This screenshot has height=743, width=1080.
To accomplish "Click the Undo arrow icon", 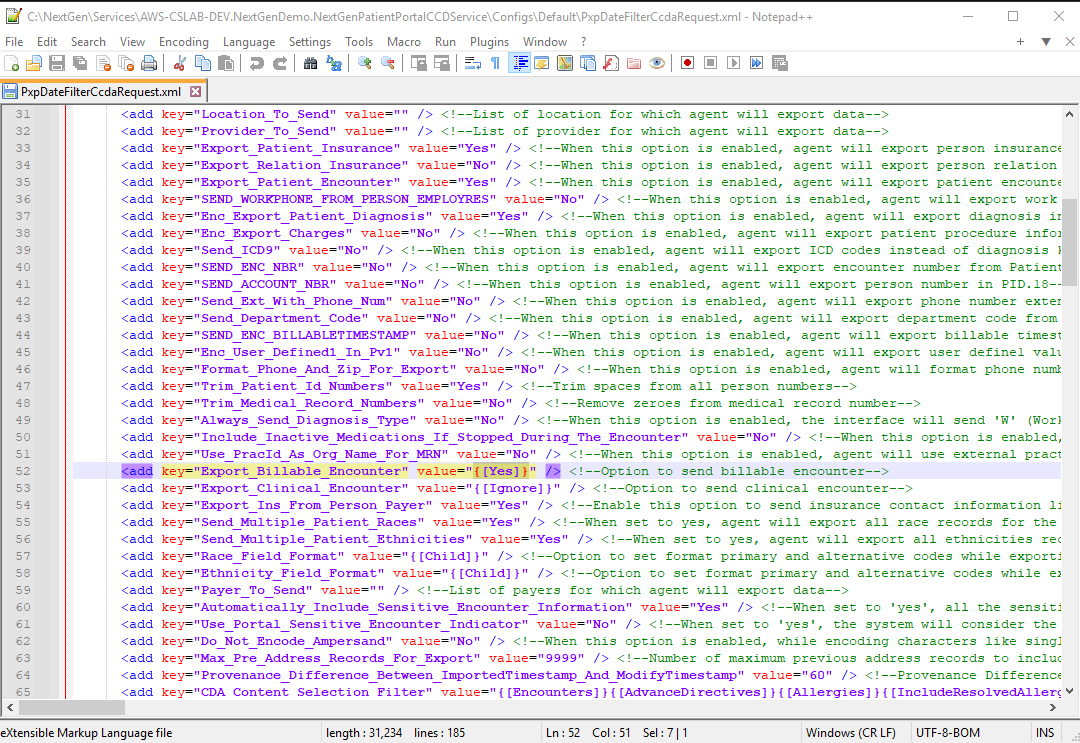I will pyautogui.click(x=257, y=63).
